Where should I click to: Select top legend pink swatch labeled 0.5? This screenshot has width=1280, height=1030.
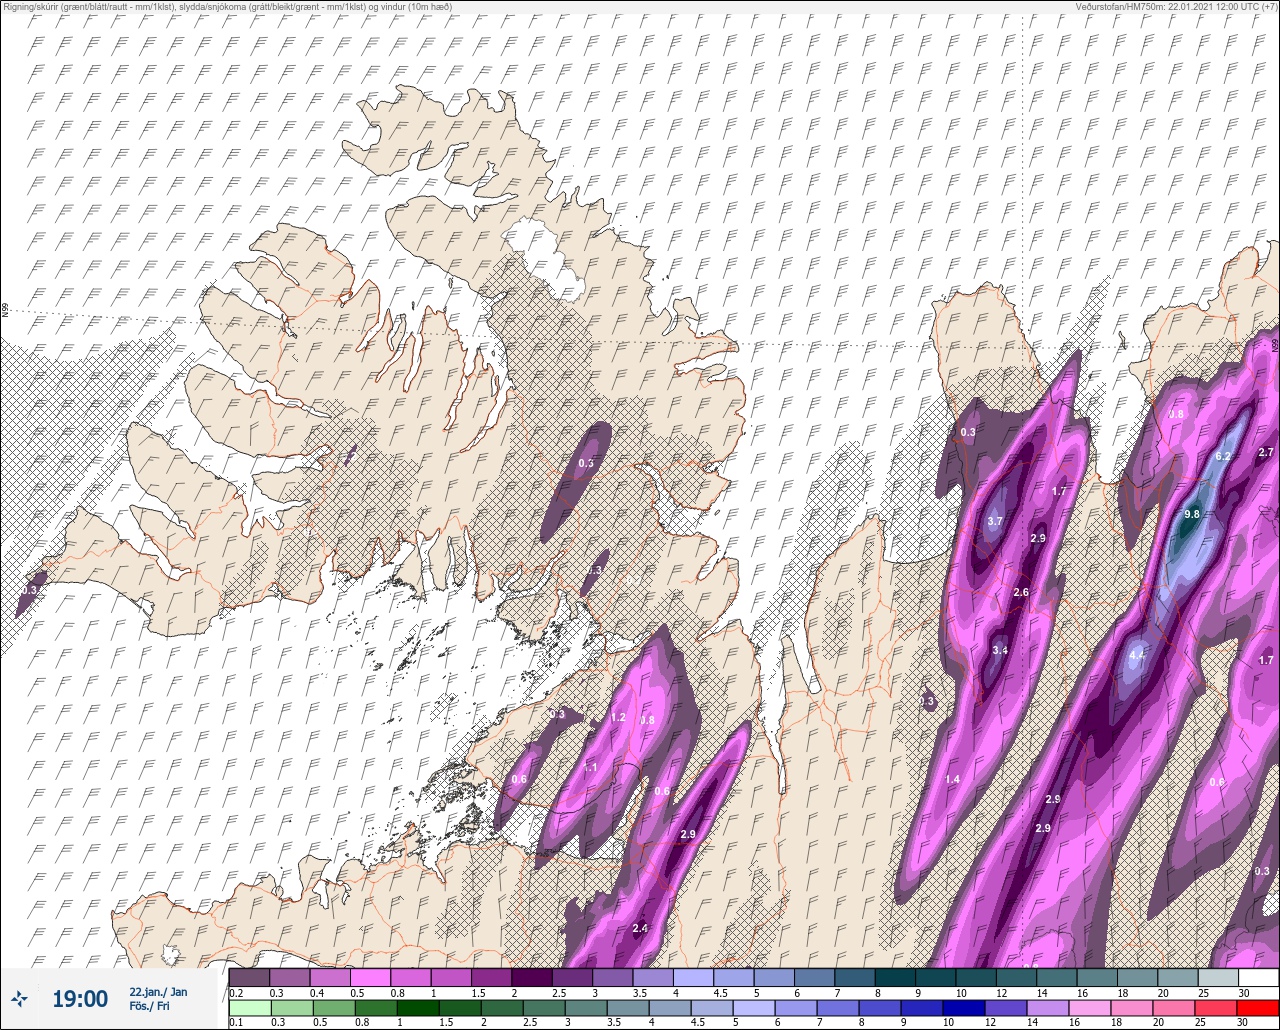370,977
